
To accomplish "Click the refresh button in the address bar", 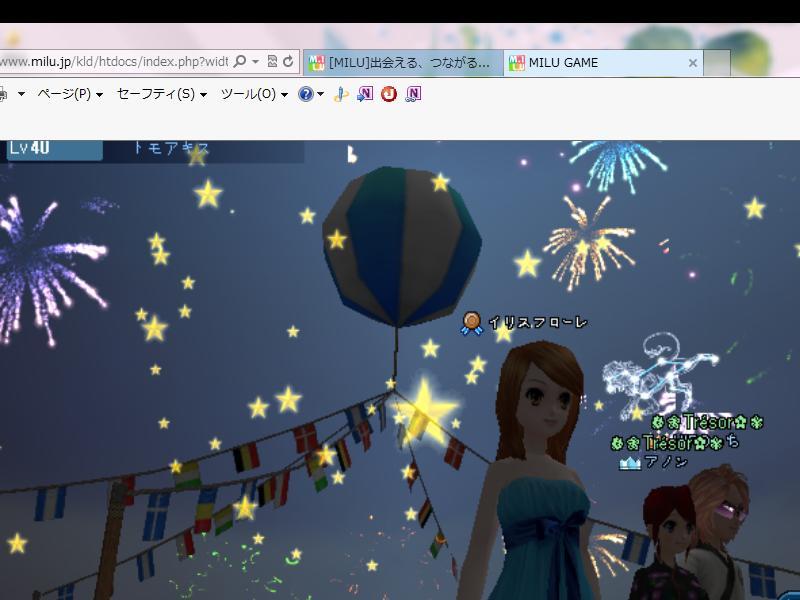I will (x=288, y=62).
